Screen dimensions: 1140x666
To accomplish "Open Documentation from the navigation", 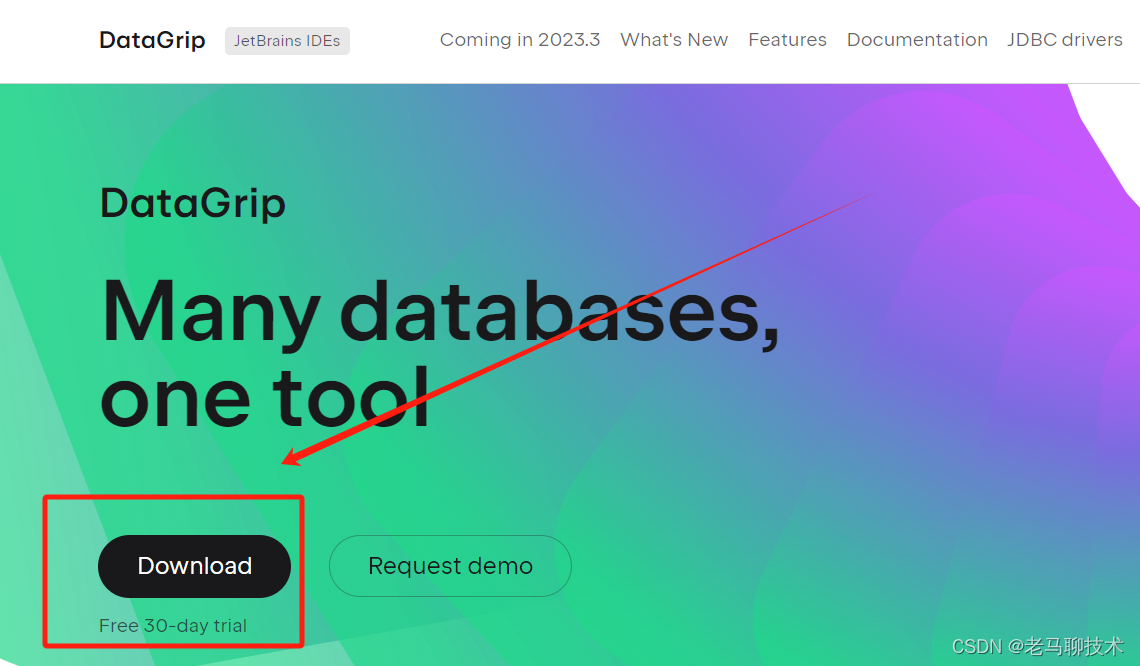I will click(x=917, y=40).
